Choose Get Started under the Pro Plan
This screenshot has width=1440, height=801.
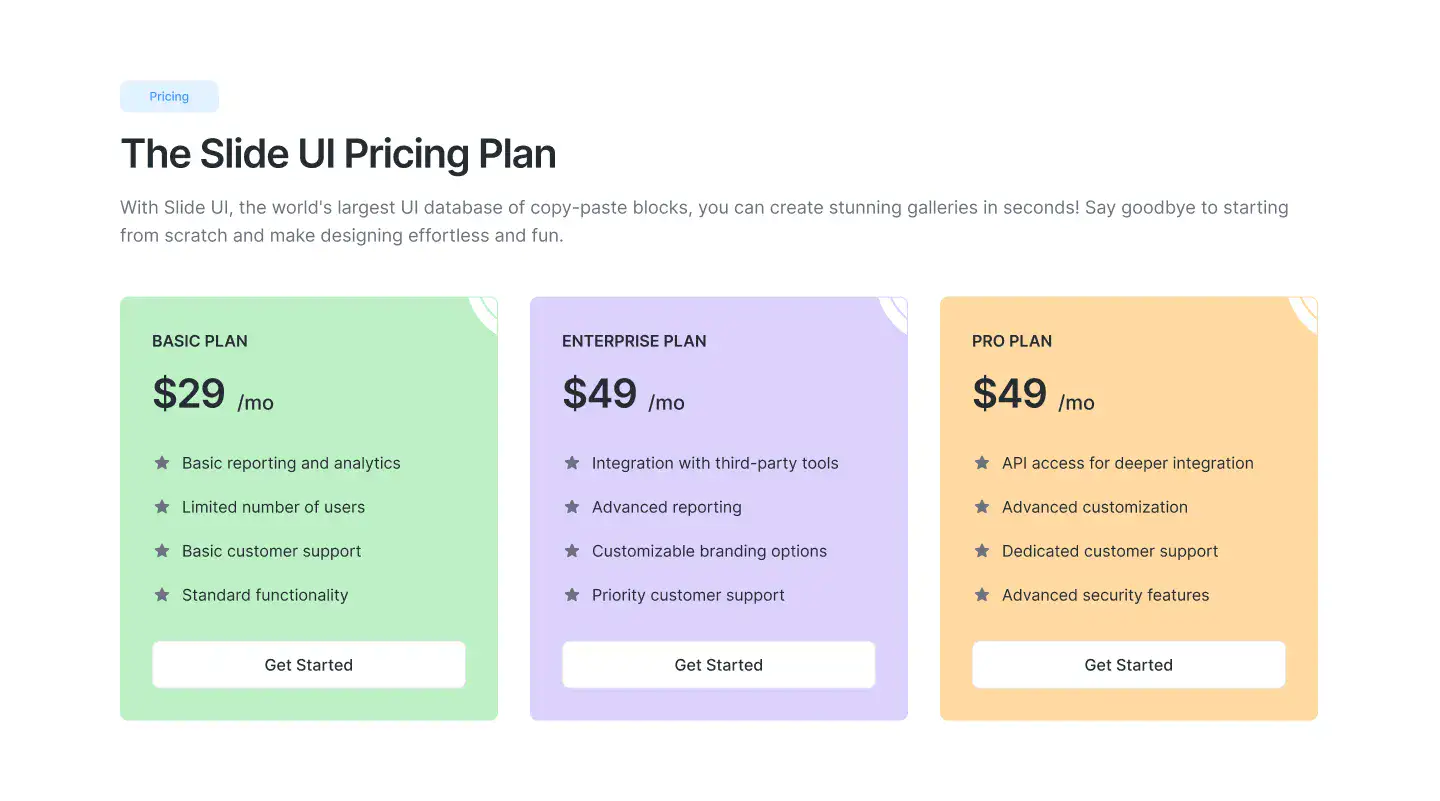coord(1128,665)
